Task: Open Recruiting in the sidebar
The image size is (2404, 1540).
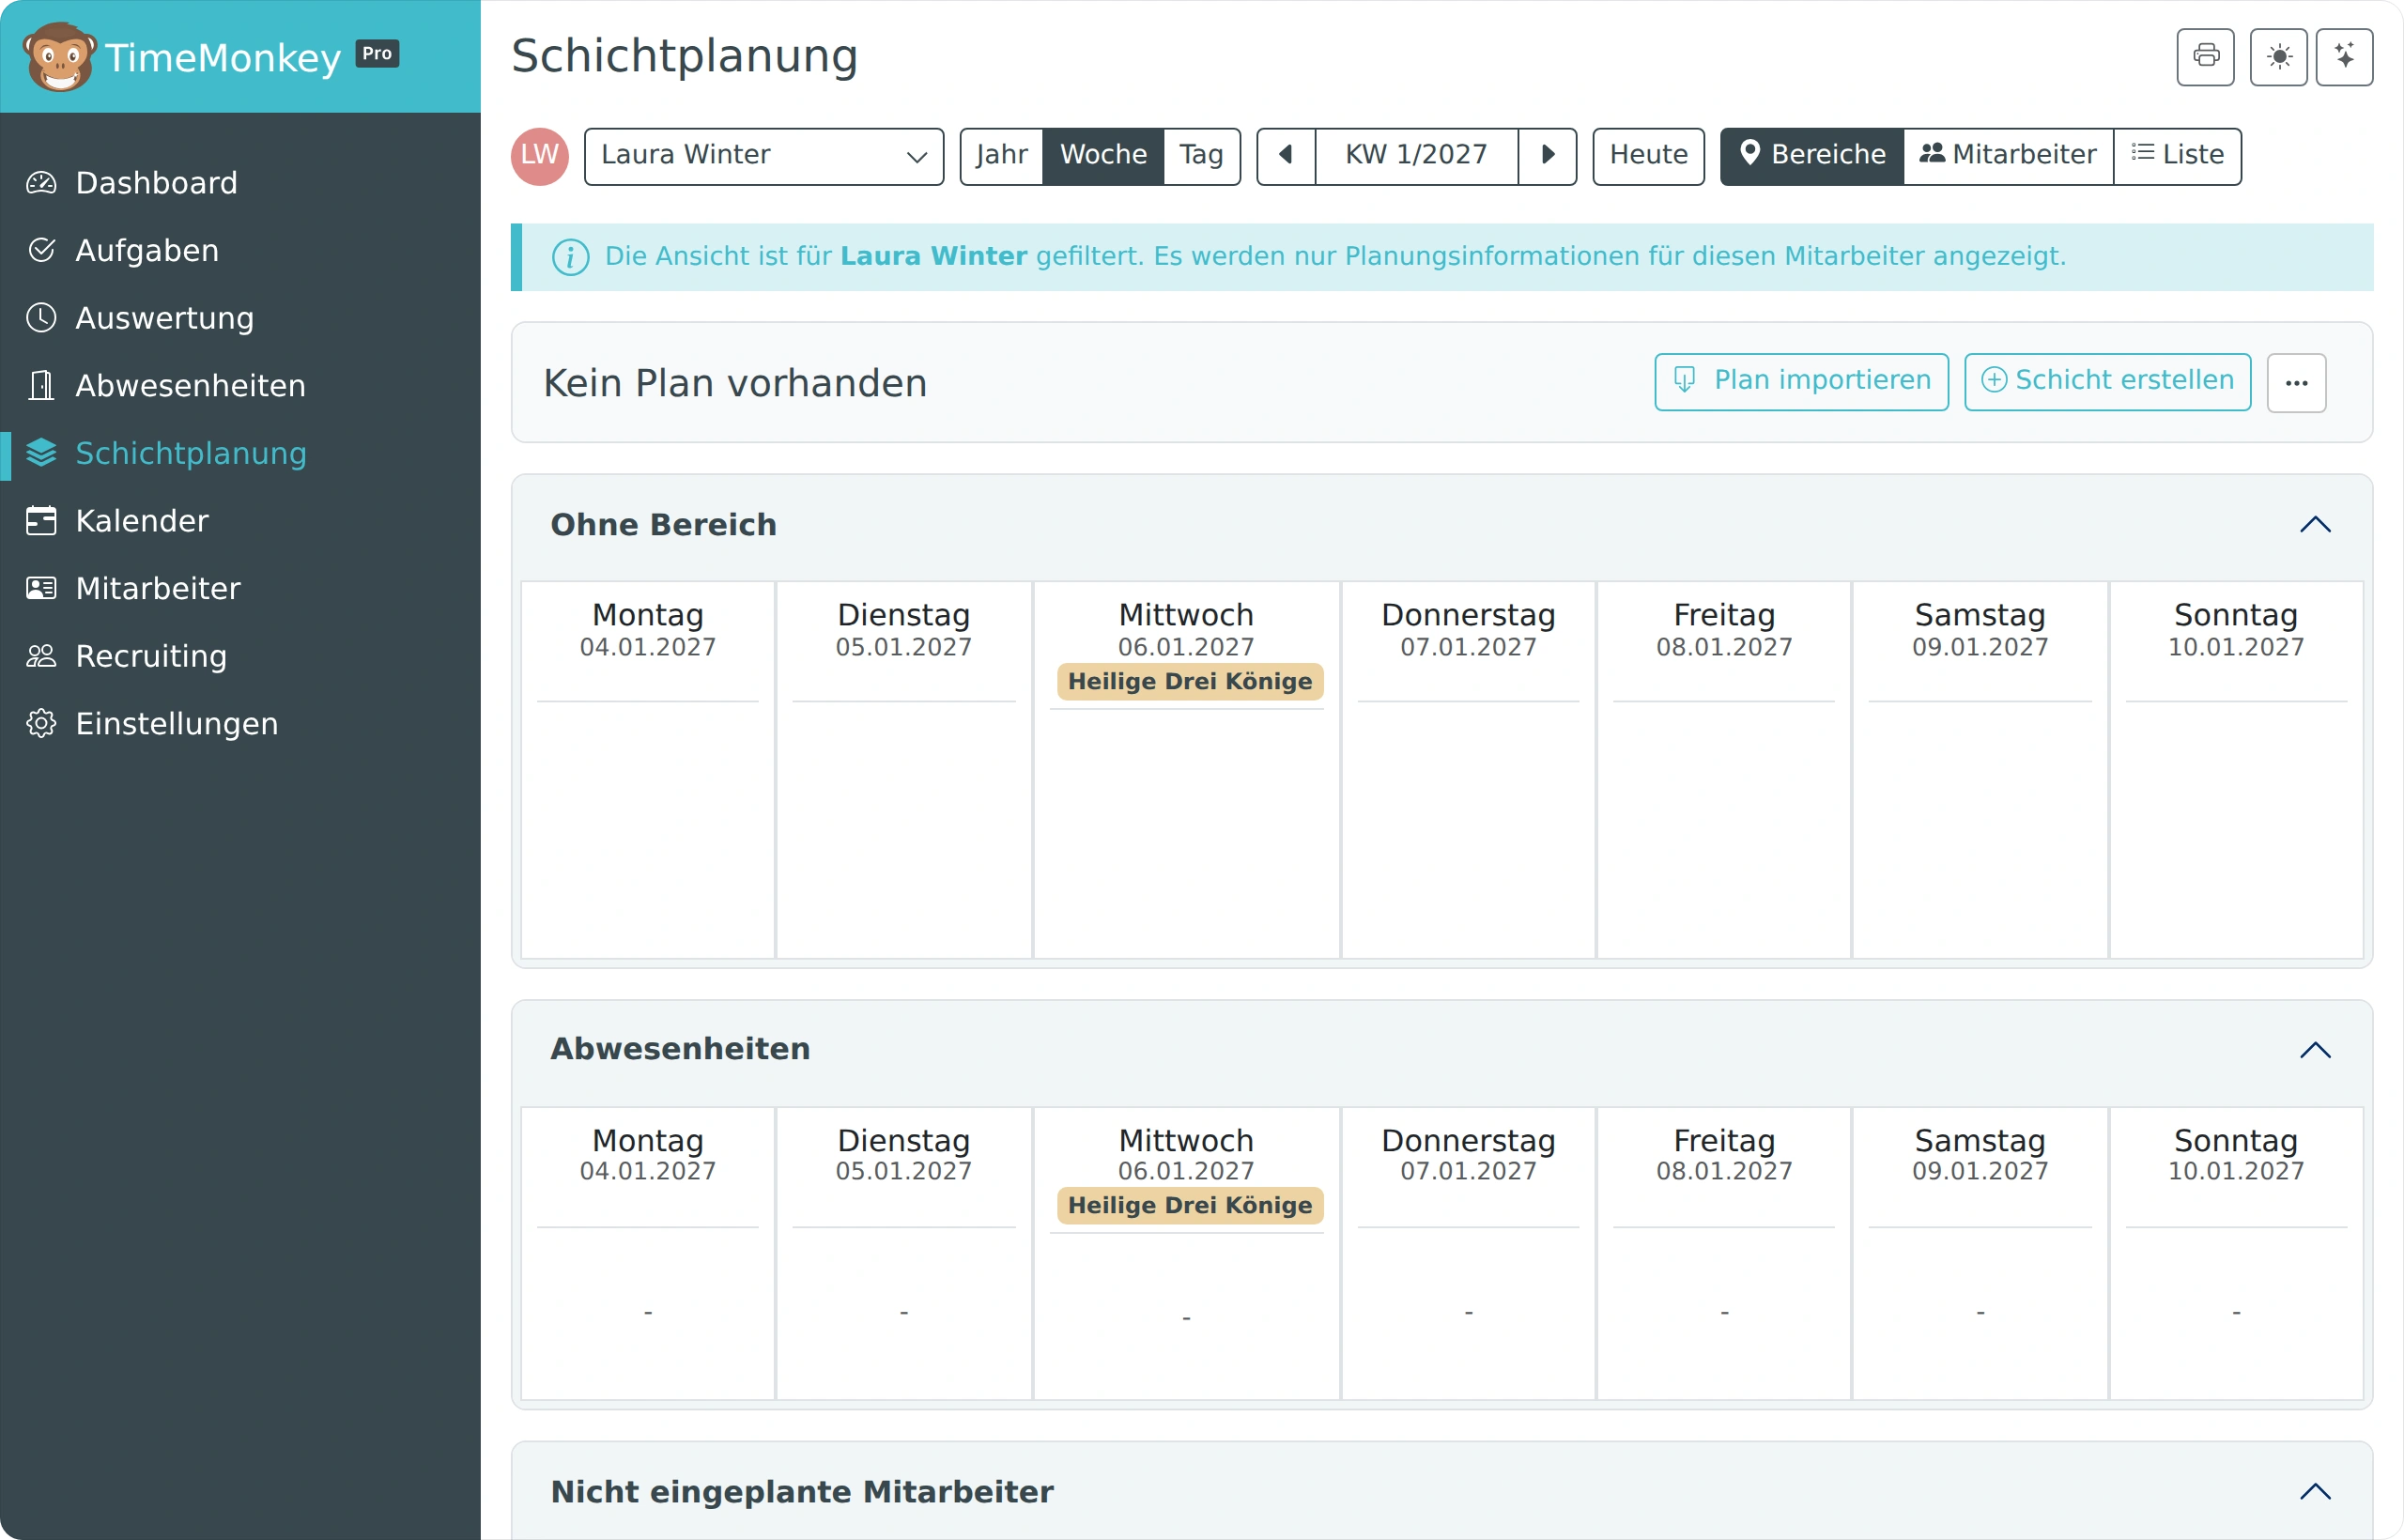Action: tap(240, 656)
